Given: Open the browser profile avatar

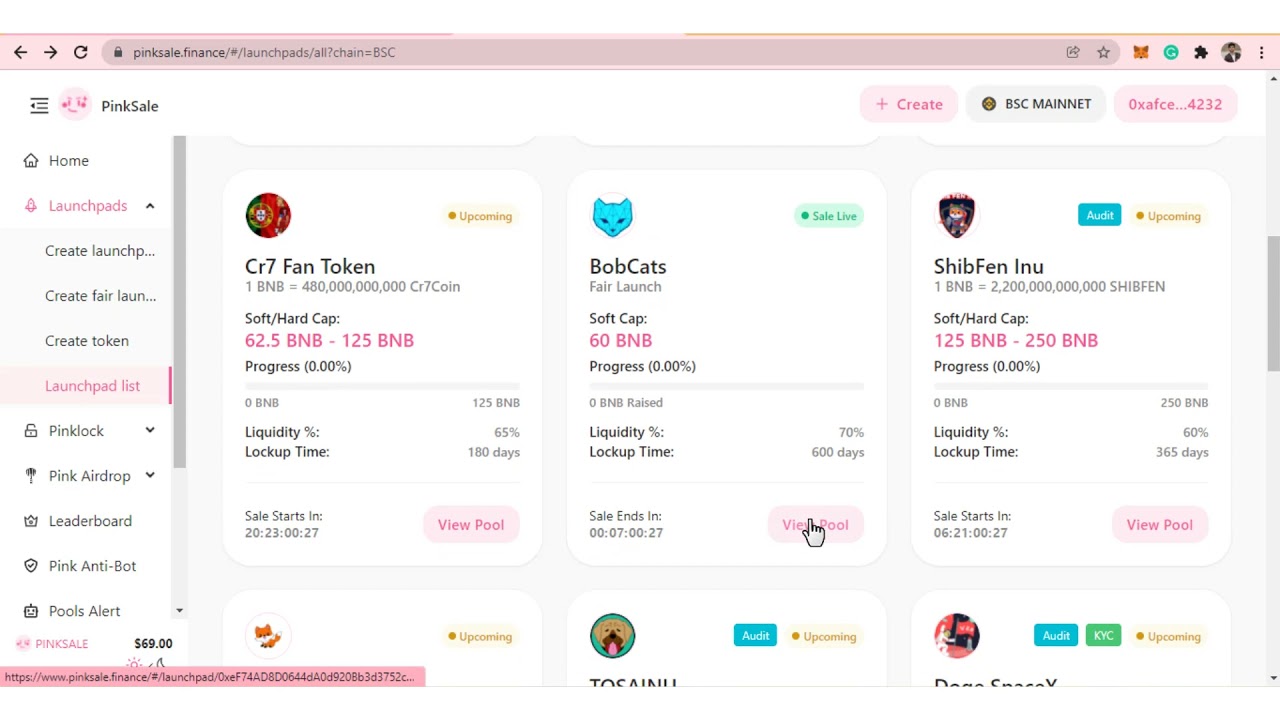Looking at the screenshot, I should [1231, 52].
